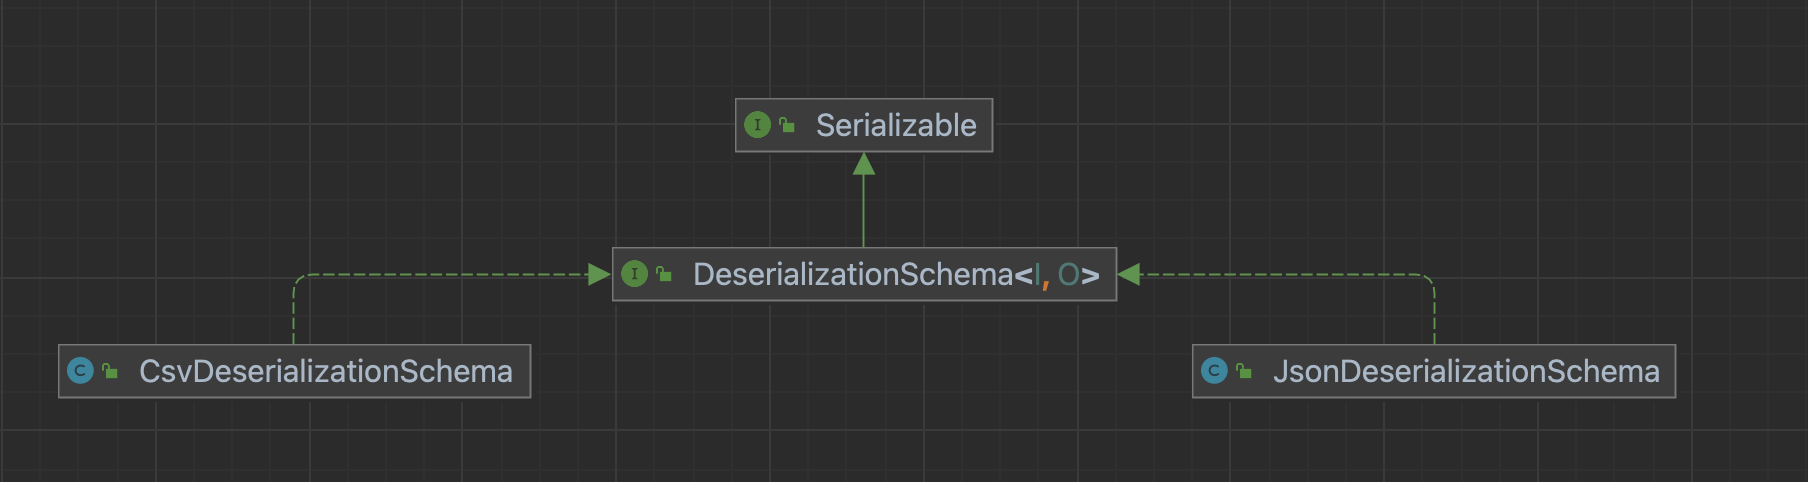This screenshot has height=482, width=1808.
Task: Click the type parameter O in DeserializationSchema
Action: pos(1068,274)
